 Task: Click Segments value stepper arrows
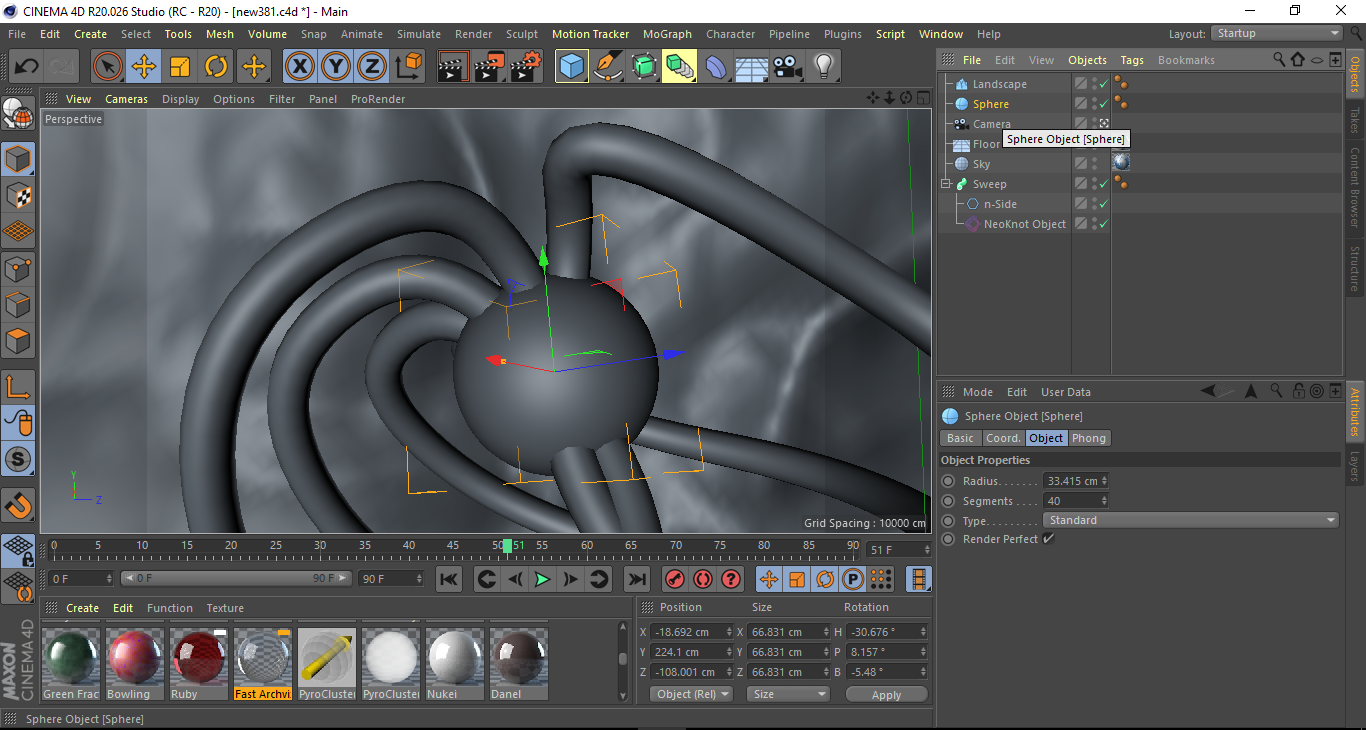point(1104,501)
